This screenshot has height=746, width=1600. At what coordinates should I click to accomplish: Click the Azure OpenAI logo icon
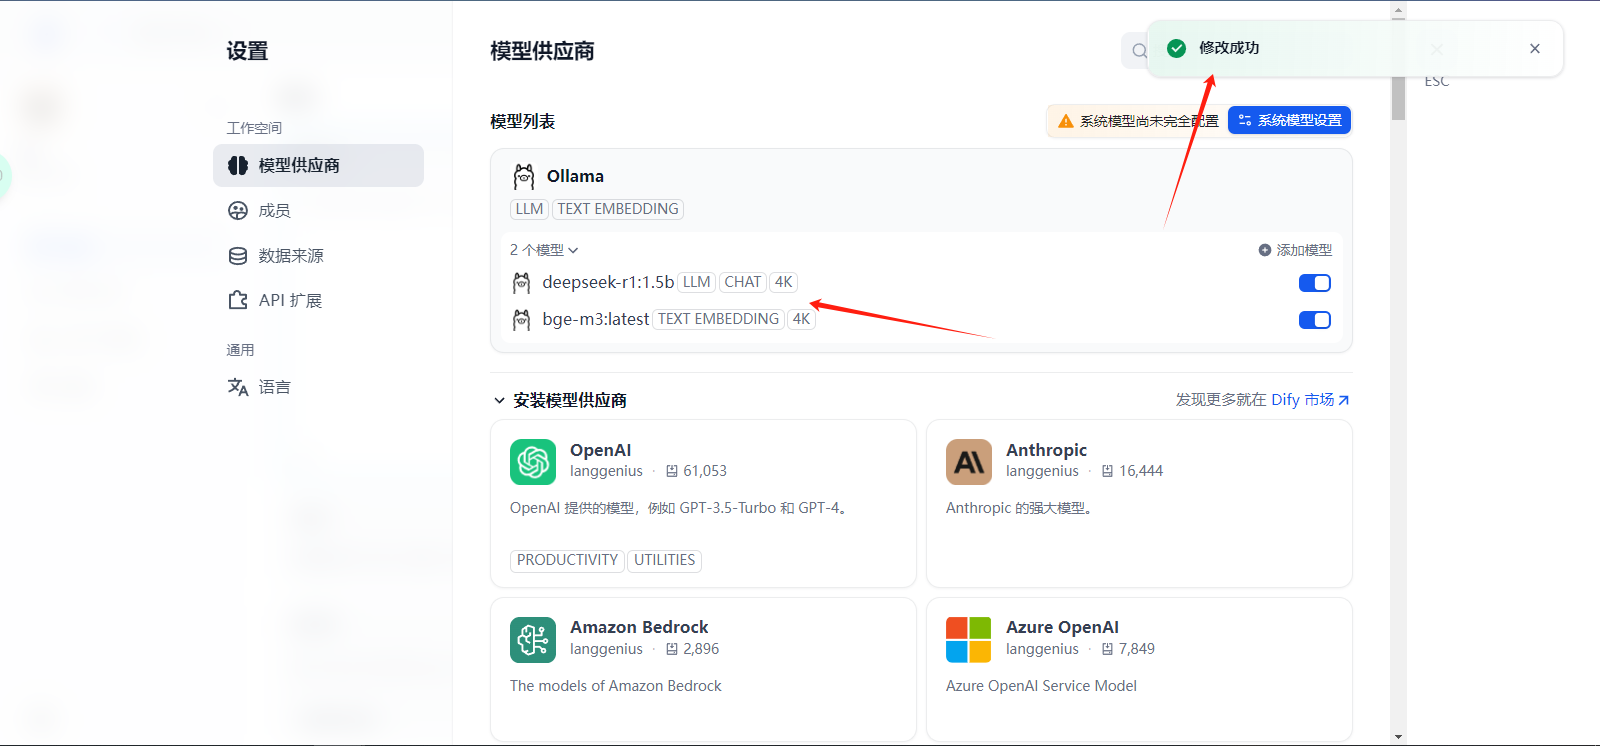(969, 640)
